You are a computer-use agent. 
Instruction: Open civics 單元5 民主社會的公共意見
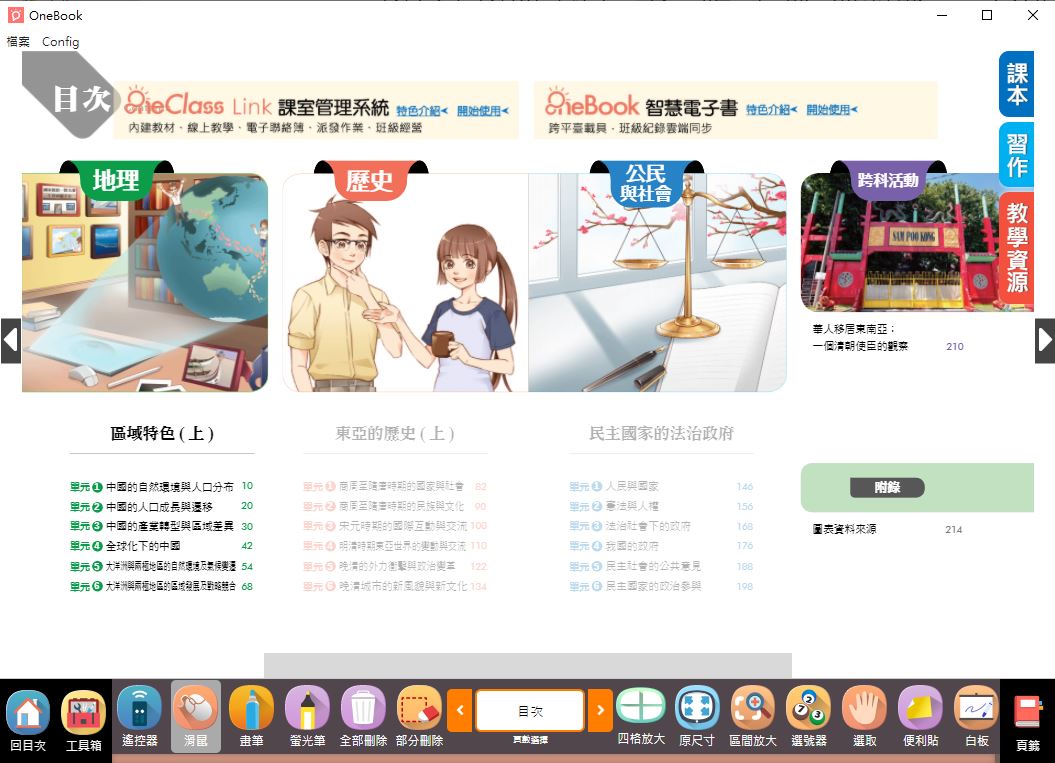[661, 567]
